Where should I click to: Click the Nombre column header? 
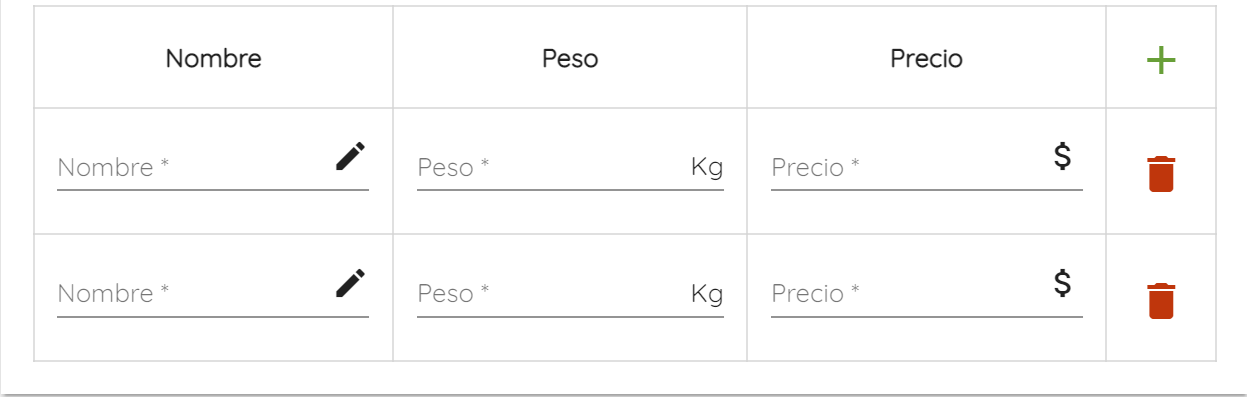pos(214,59)
